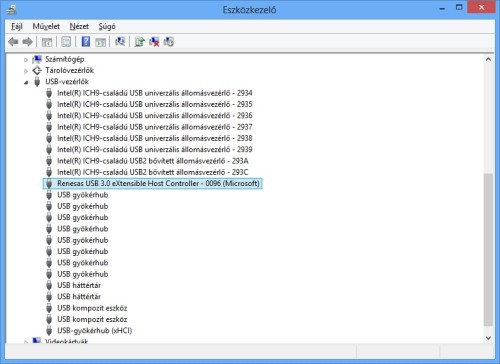
Task: Click the vertical scrollbar down arrow
Action: [488, 338]
